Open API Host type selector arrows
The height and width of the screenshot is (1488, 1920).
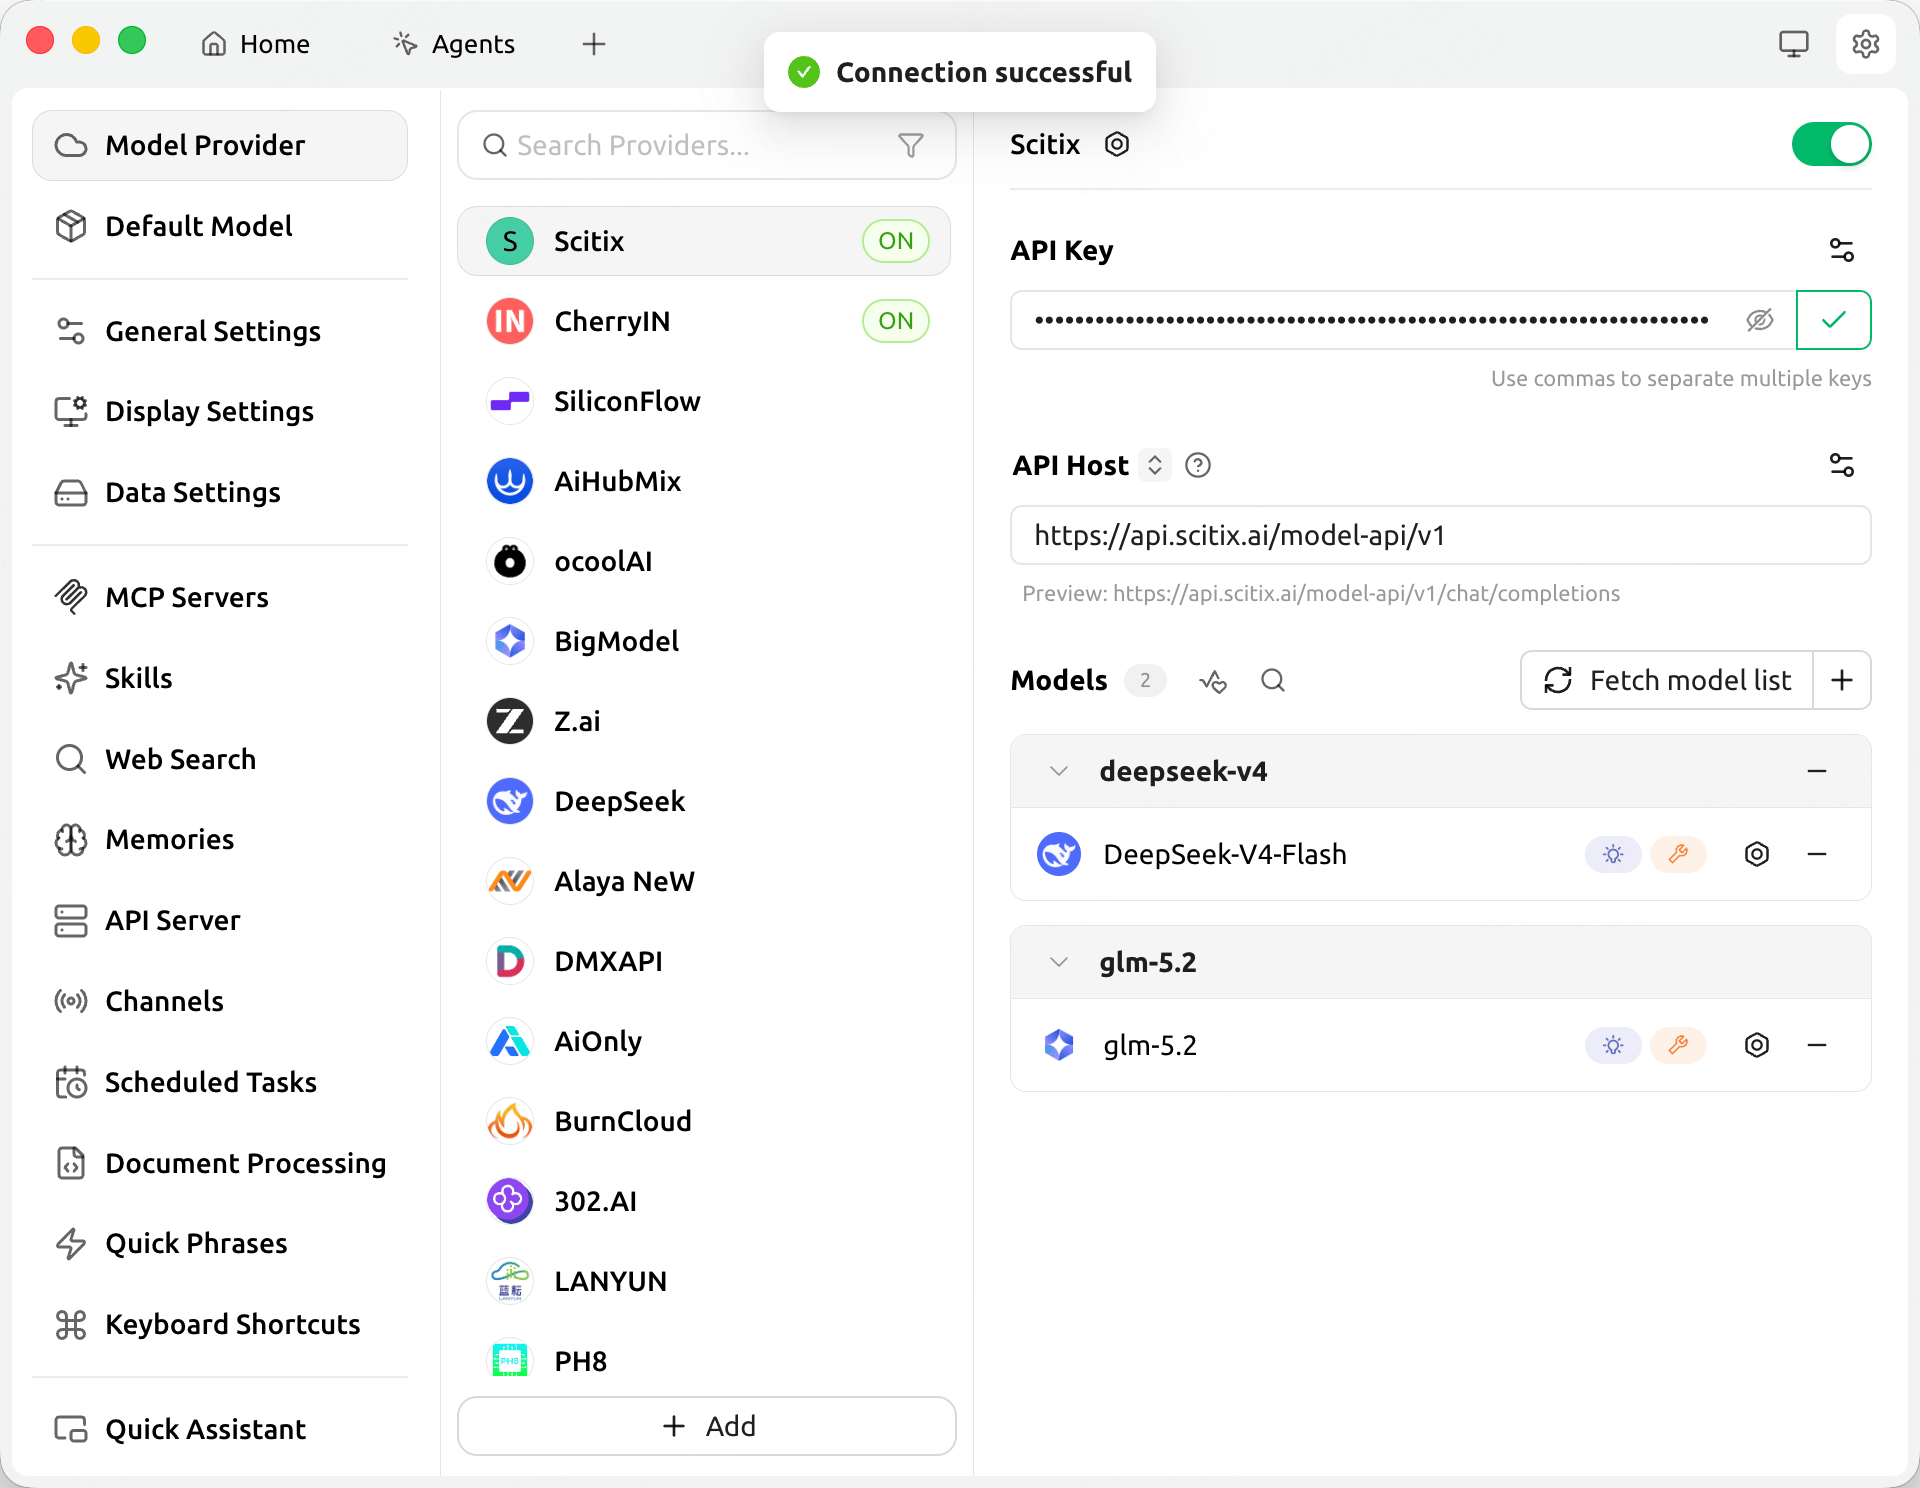pos(1155,465)
